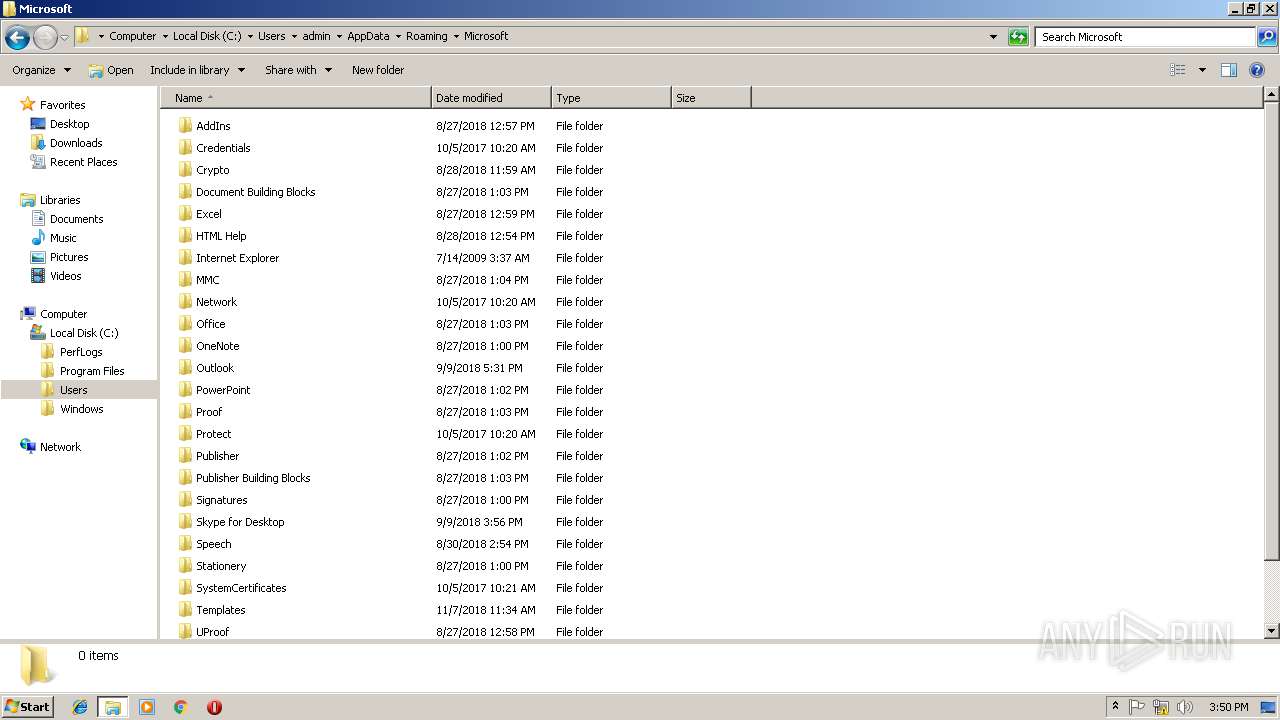Select the Outlook folder icon
1280x720 pixels.
click(x=185, y=368)
